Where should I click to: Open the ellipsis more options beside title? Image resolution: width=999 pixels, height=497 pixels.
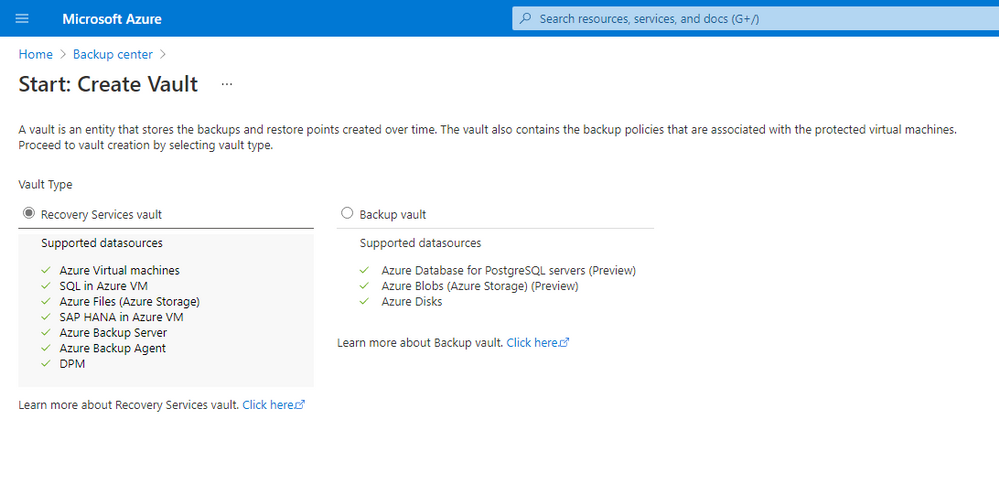[x=227, y=84]
